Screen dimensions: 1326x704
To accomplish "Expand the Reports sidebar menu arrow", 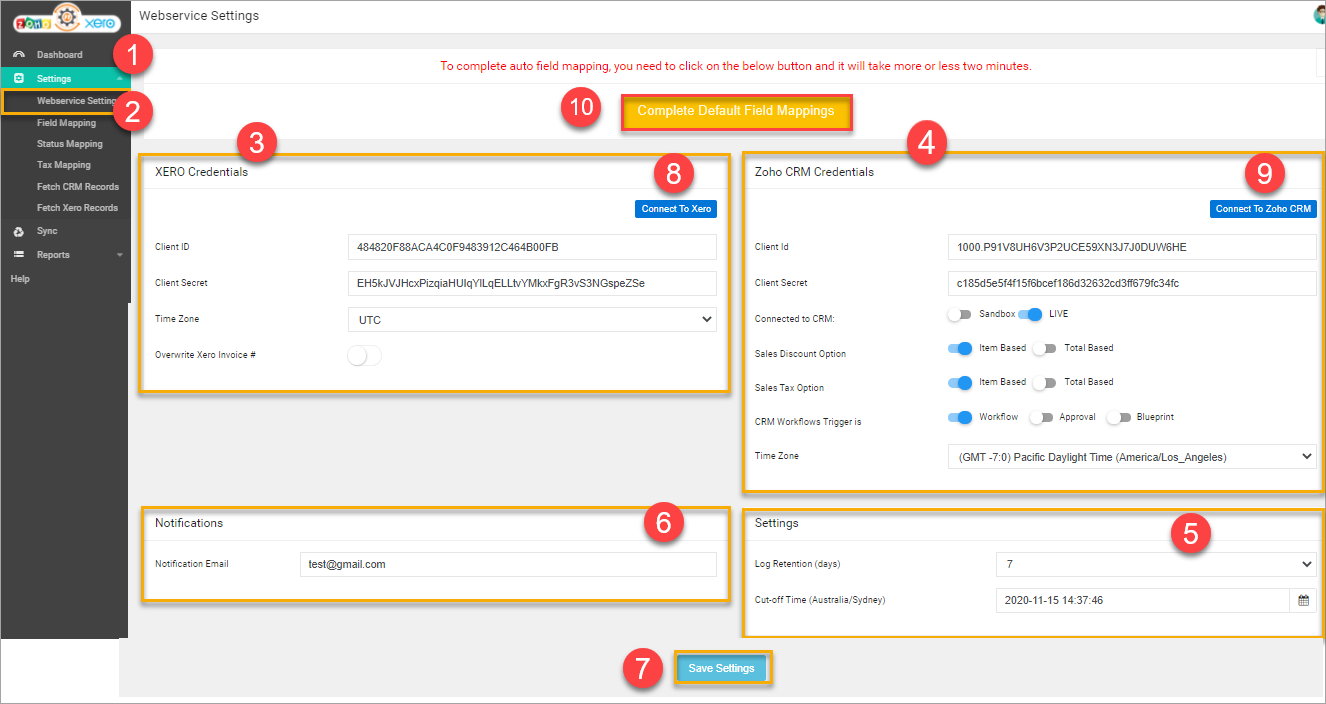I will pos(119,255).
